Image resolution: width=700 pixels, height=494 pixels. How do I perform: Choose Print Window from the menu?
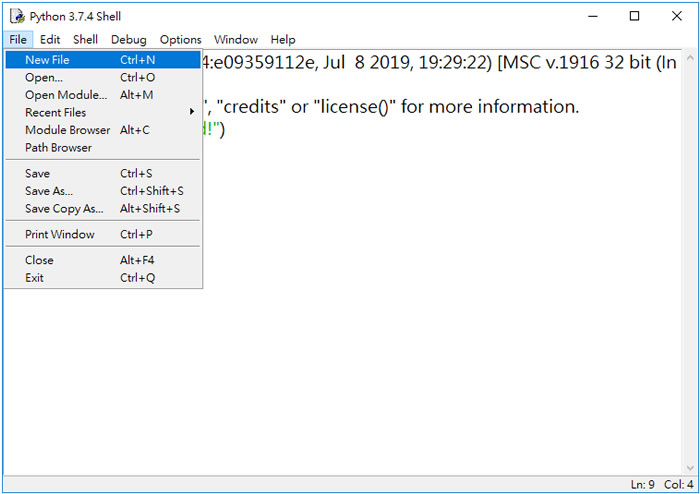103,234
